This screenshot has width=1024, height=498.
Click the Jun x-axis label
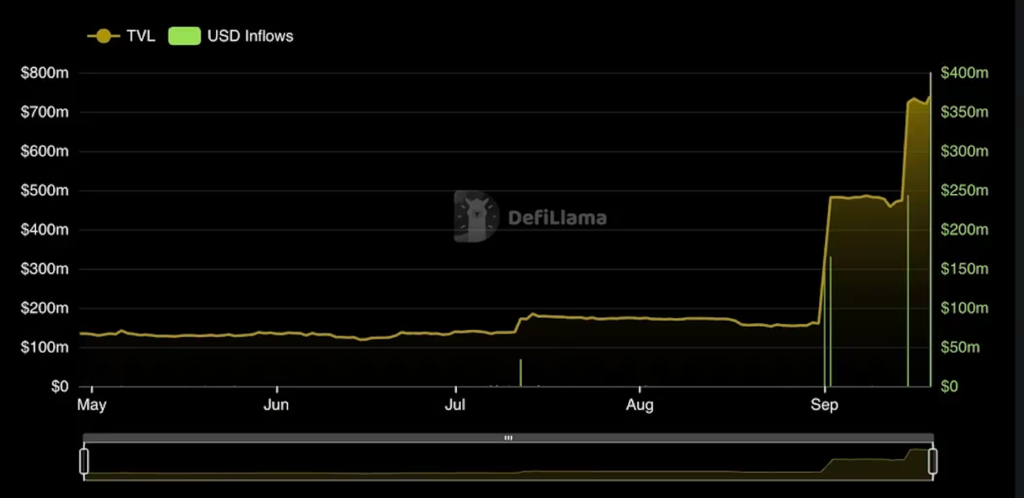[x=276, y=405]
